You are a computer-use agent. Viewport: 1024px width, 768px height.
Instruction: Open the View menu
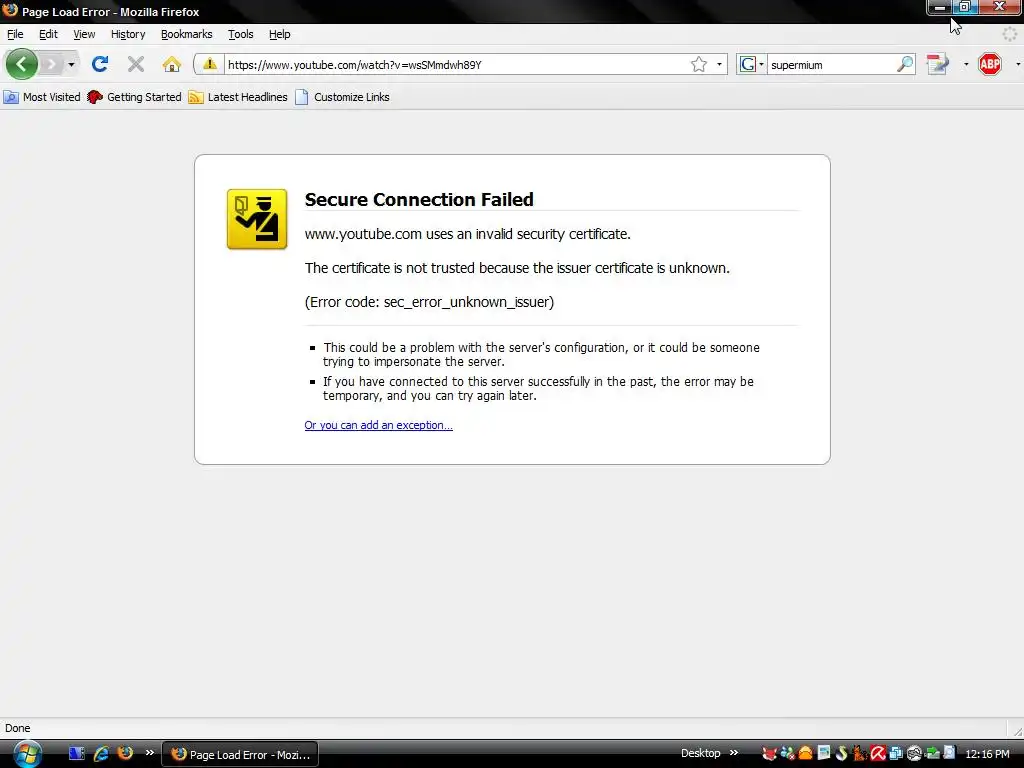(84, 34)
